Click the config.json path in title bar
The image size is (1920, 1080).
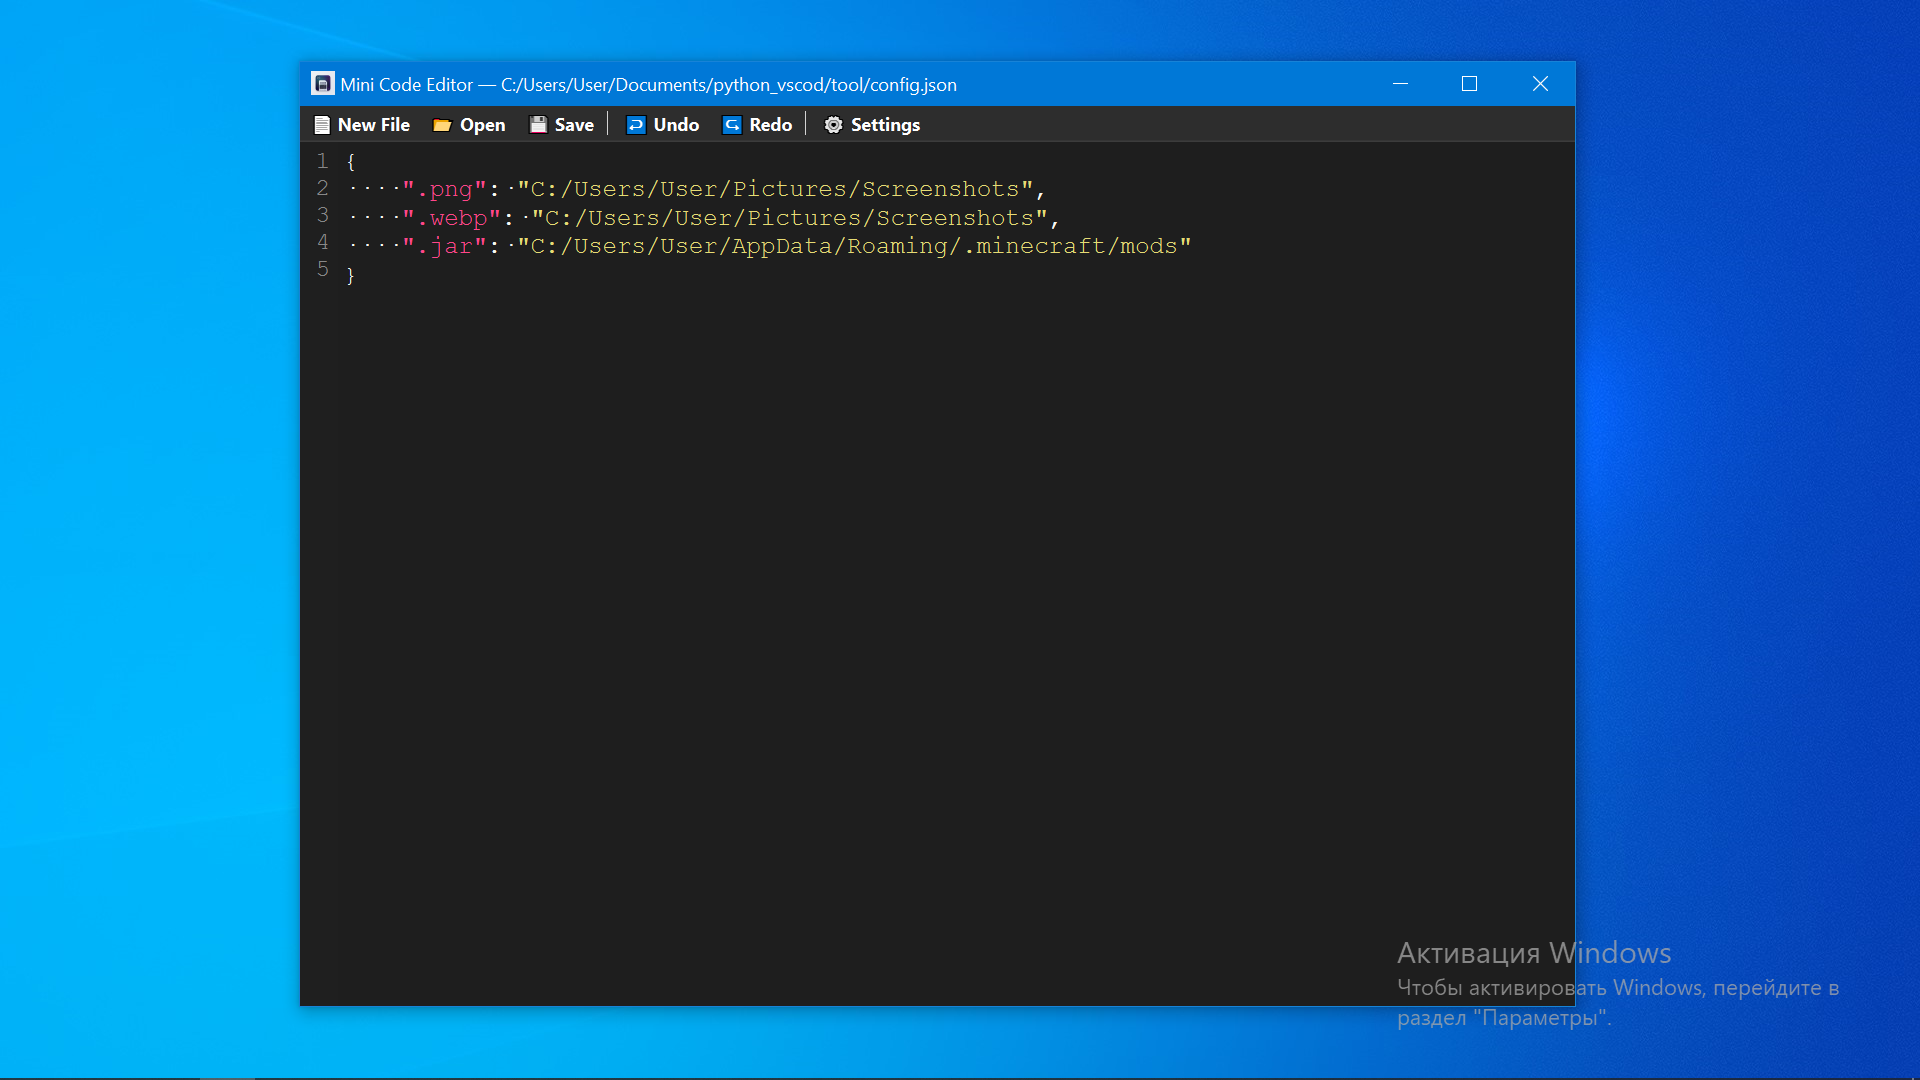tap(729, 85)
